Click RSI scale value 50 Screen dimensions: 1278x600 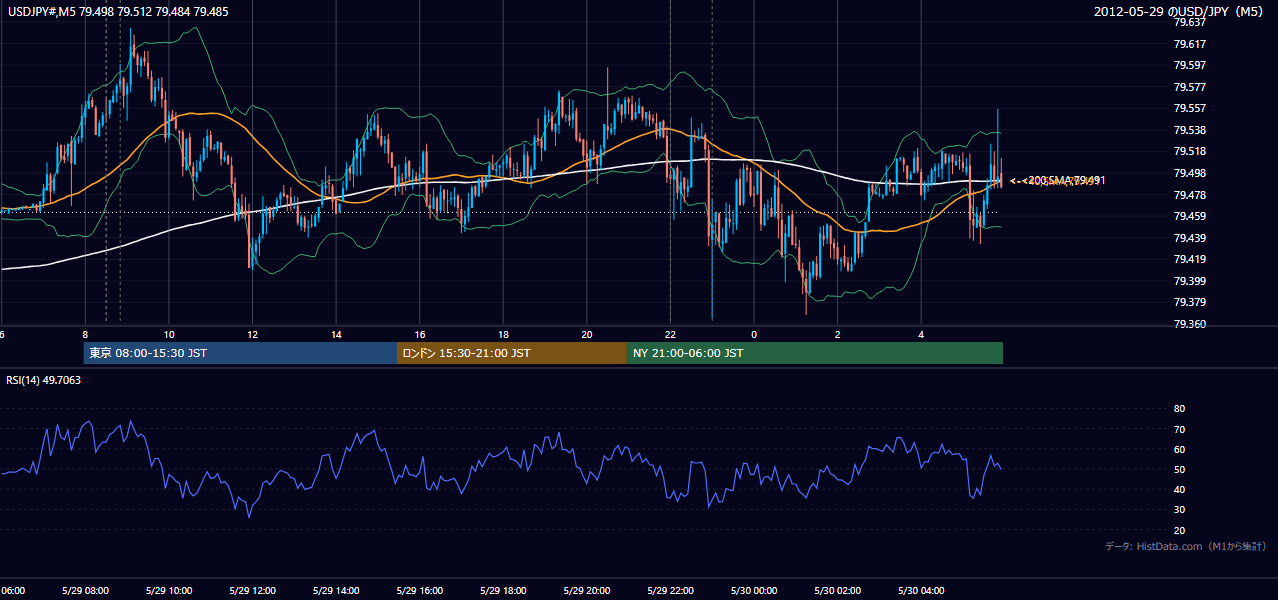(1179, 469)
